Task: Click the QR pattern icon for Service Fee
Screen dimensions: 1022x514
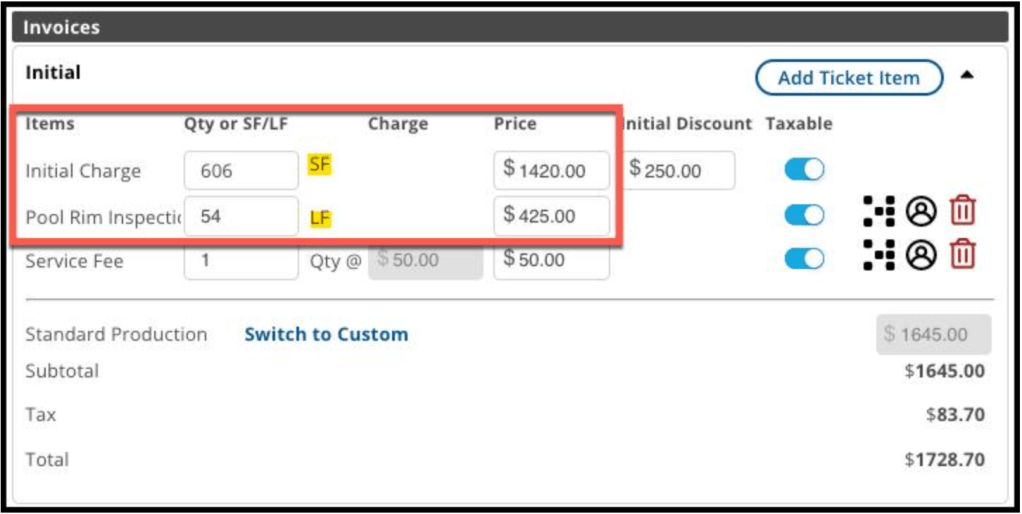Action: coord(877,256)
